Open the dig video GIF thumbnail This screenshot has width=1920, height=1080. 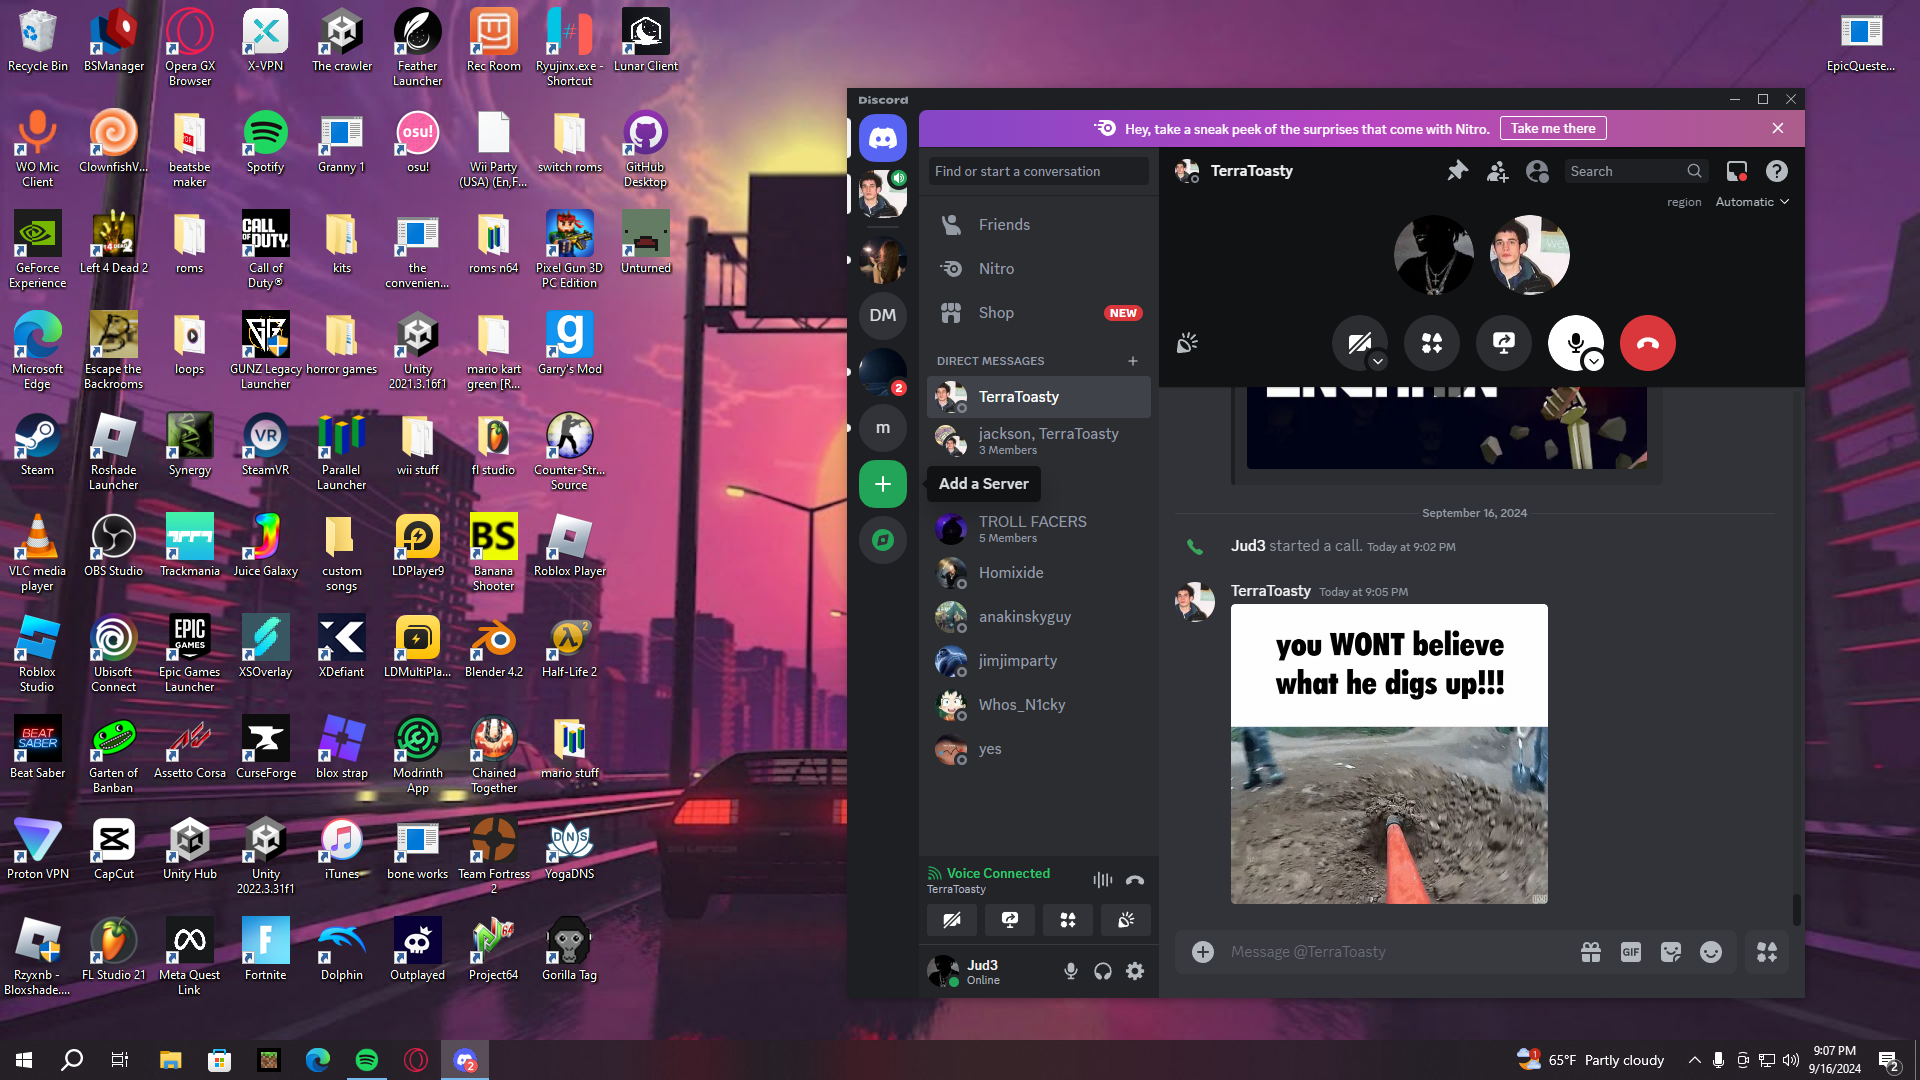[1389, 754]
